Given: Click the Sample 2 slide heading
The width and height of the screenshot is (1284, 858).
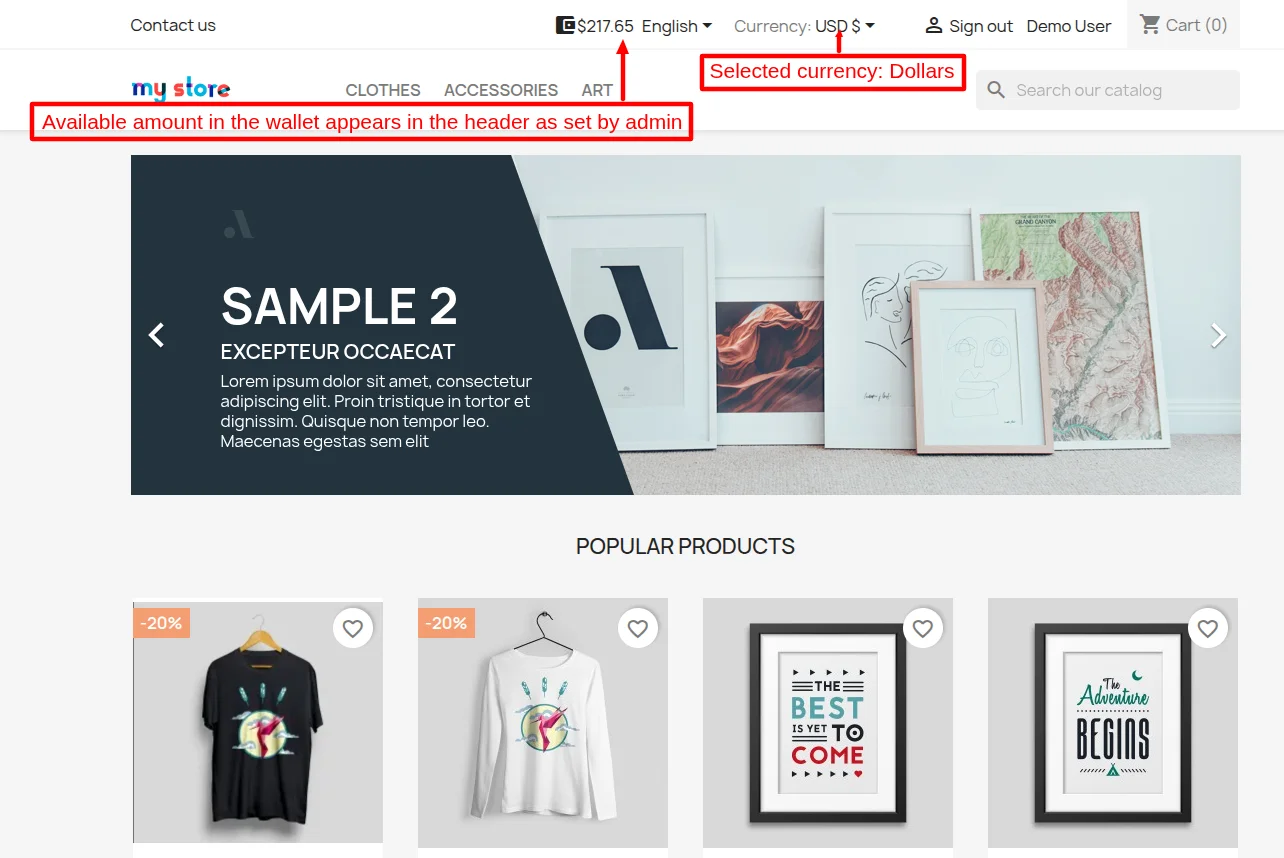Looking at the screenshot, I should [339, 306].
